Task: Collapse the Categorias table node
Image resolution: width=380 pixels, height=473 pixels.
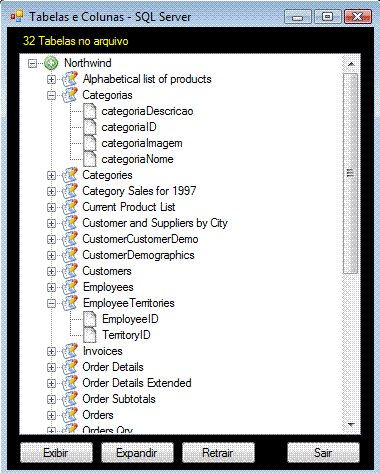Action: (x=51, y=95)
